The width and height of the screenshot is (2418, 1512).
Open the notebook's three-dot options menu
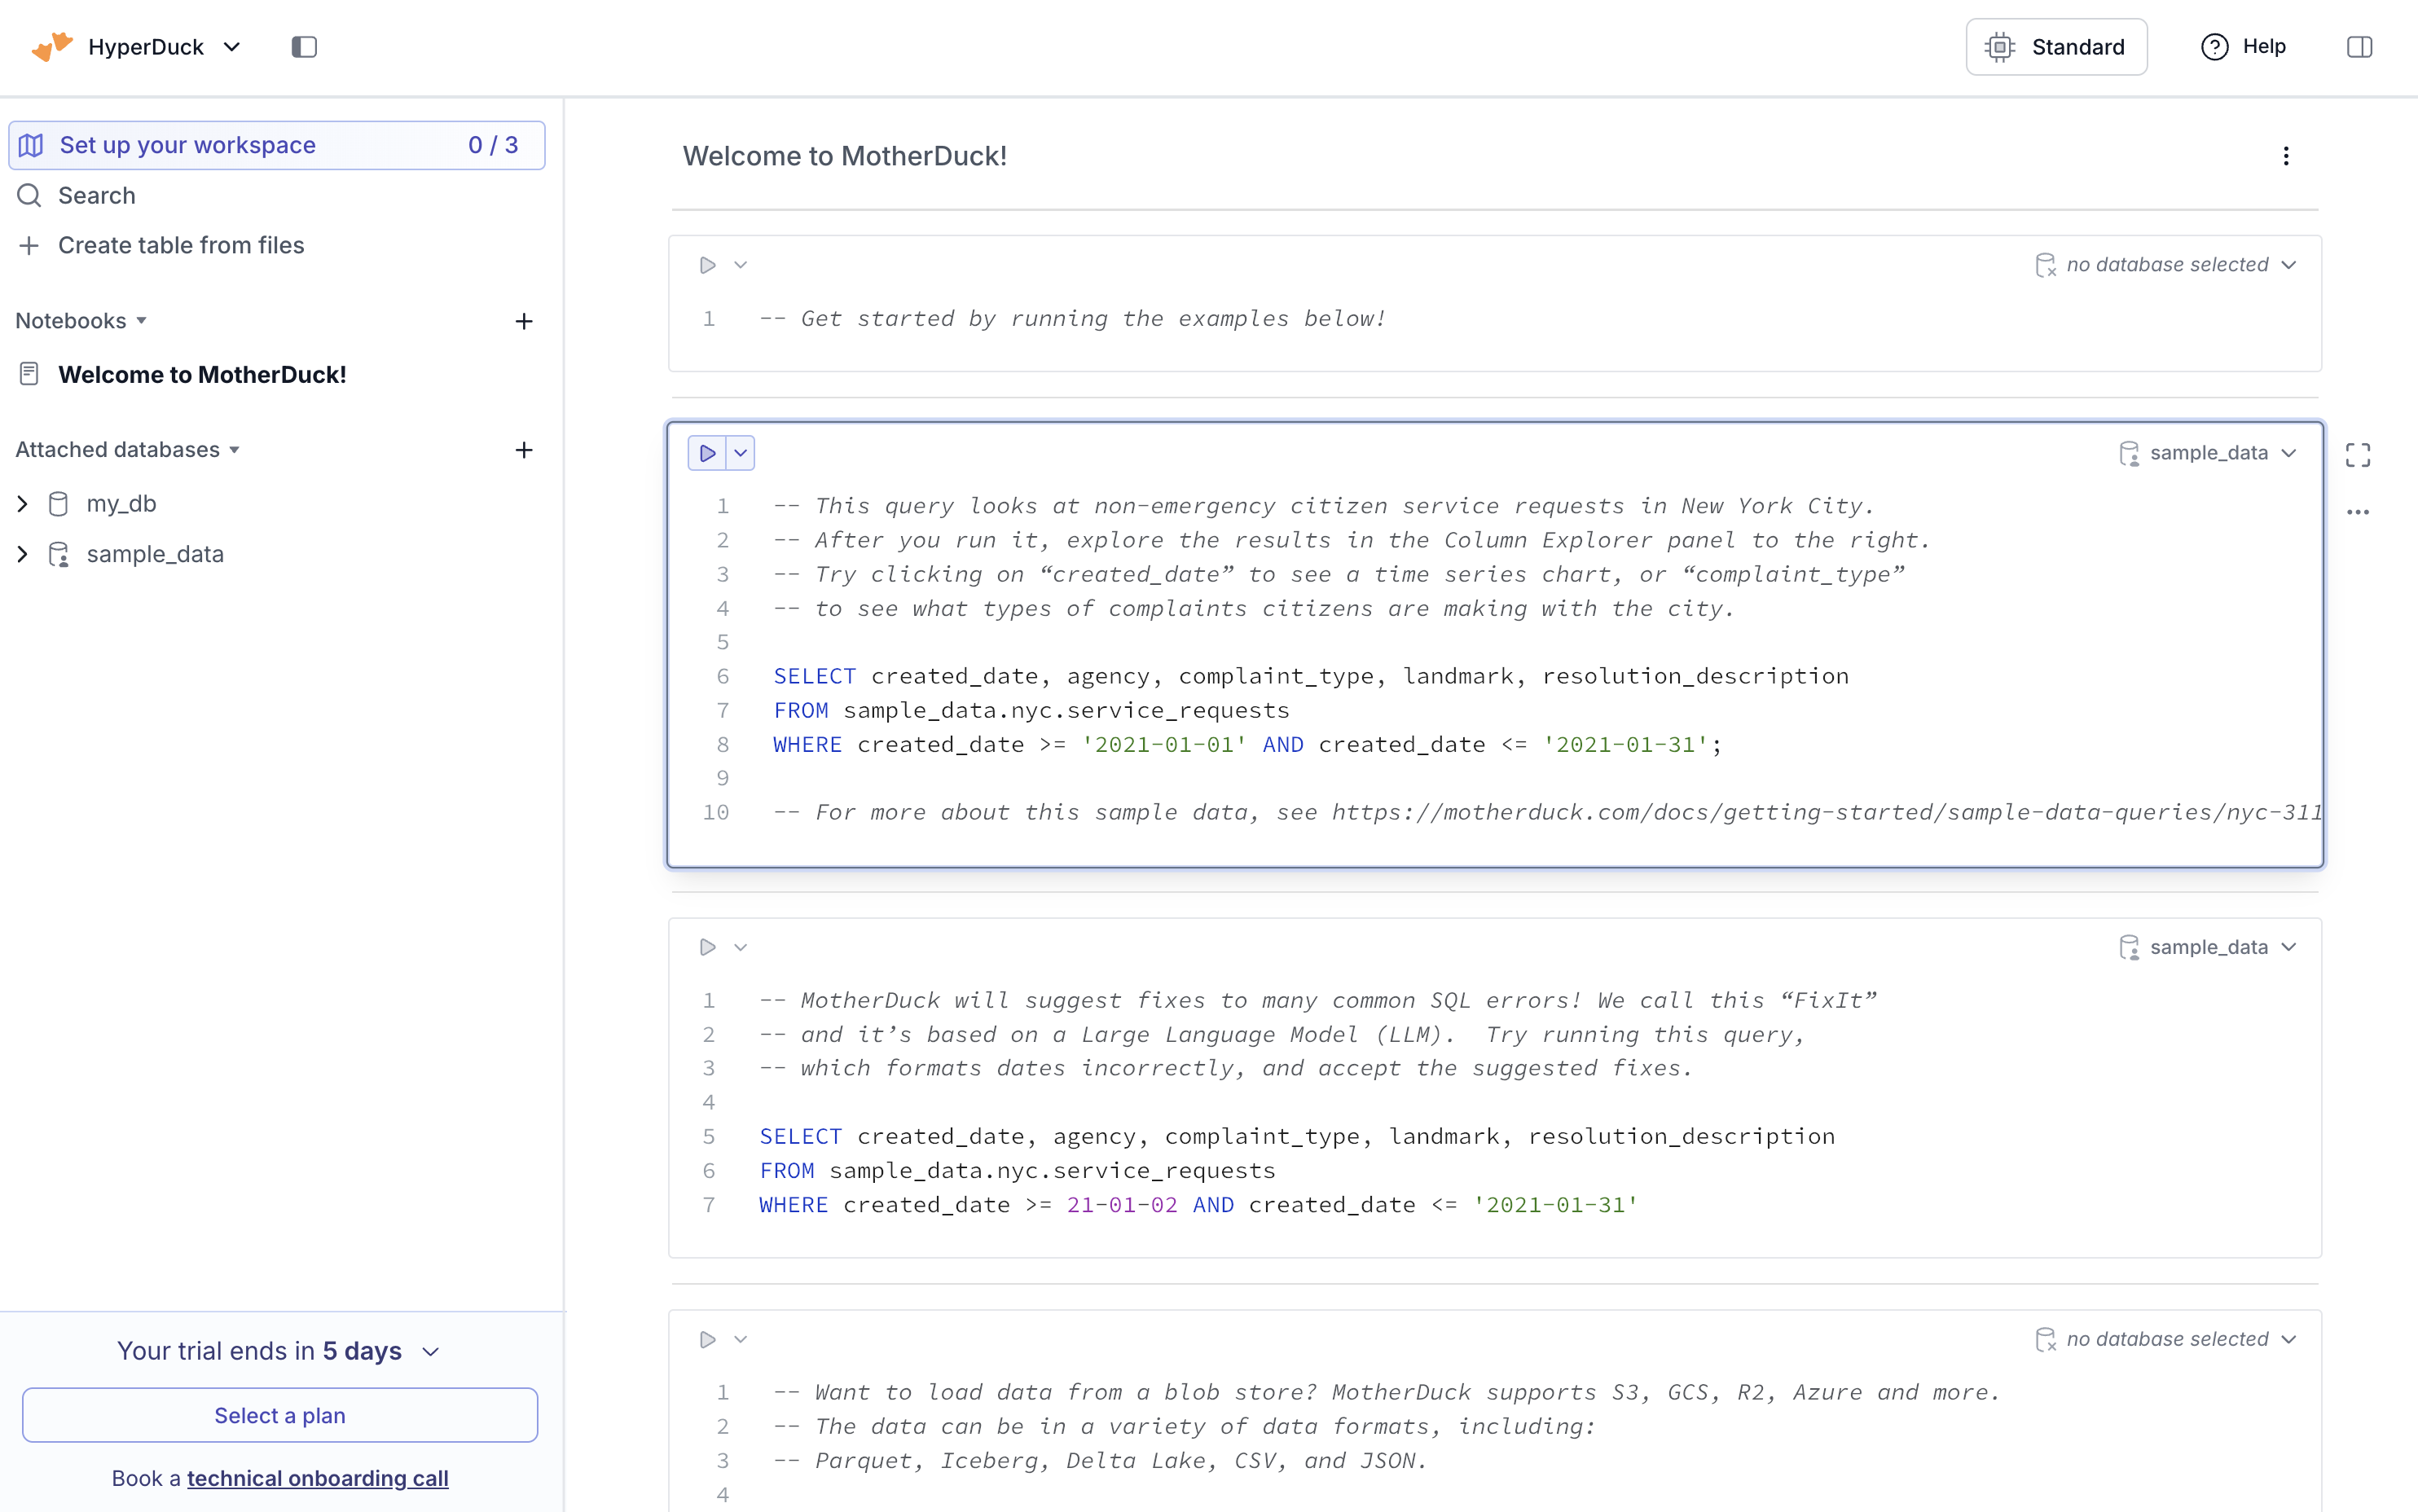pos(2285,156)
